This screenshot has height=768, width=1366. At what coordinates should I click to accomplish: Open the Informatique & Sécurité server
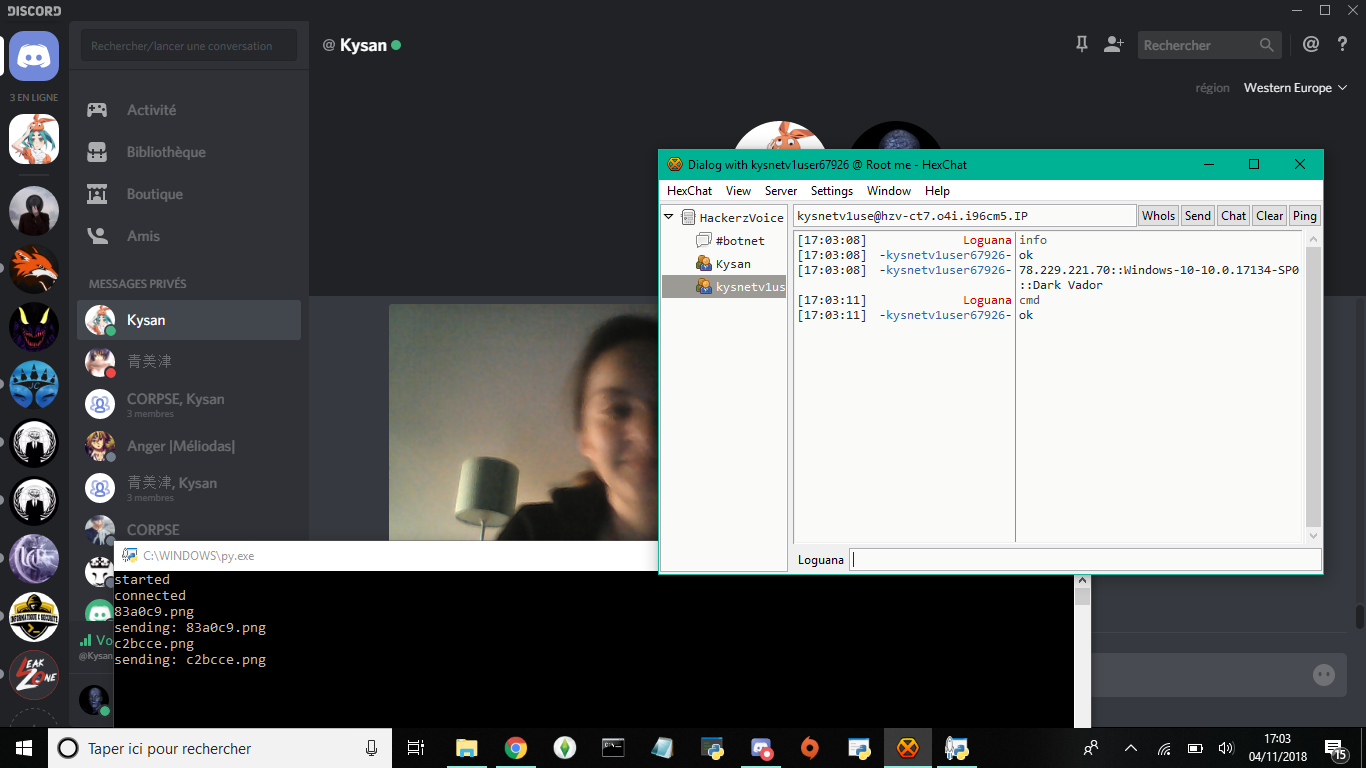pyautogui.click(x=34, y=617)
